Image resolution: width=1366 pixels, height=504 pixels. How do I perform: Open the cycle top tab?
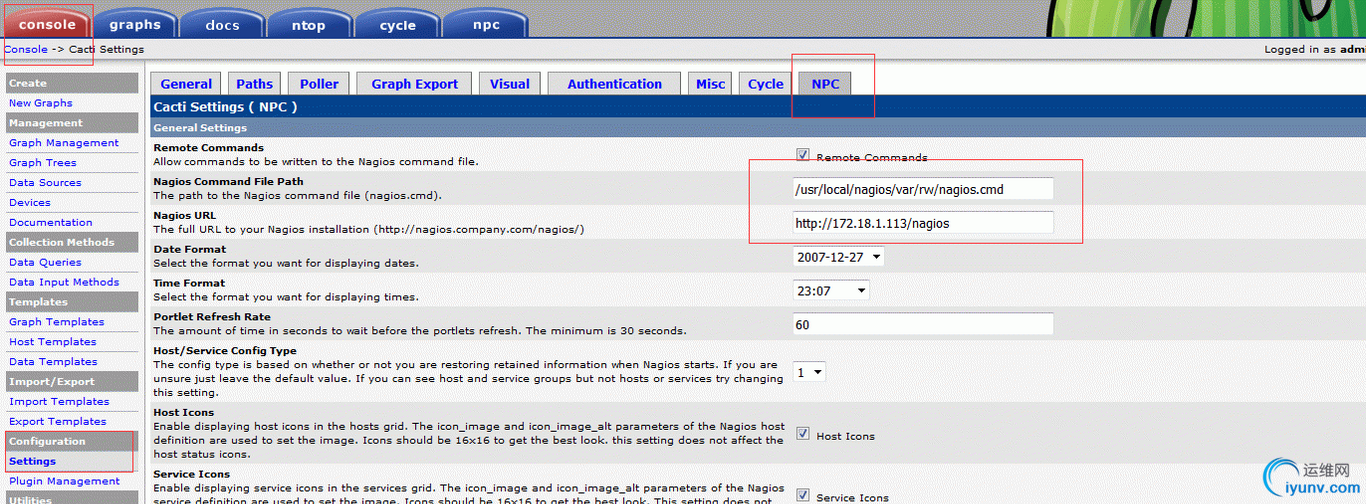[x=397, y=24]
